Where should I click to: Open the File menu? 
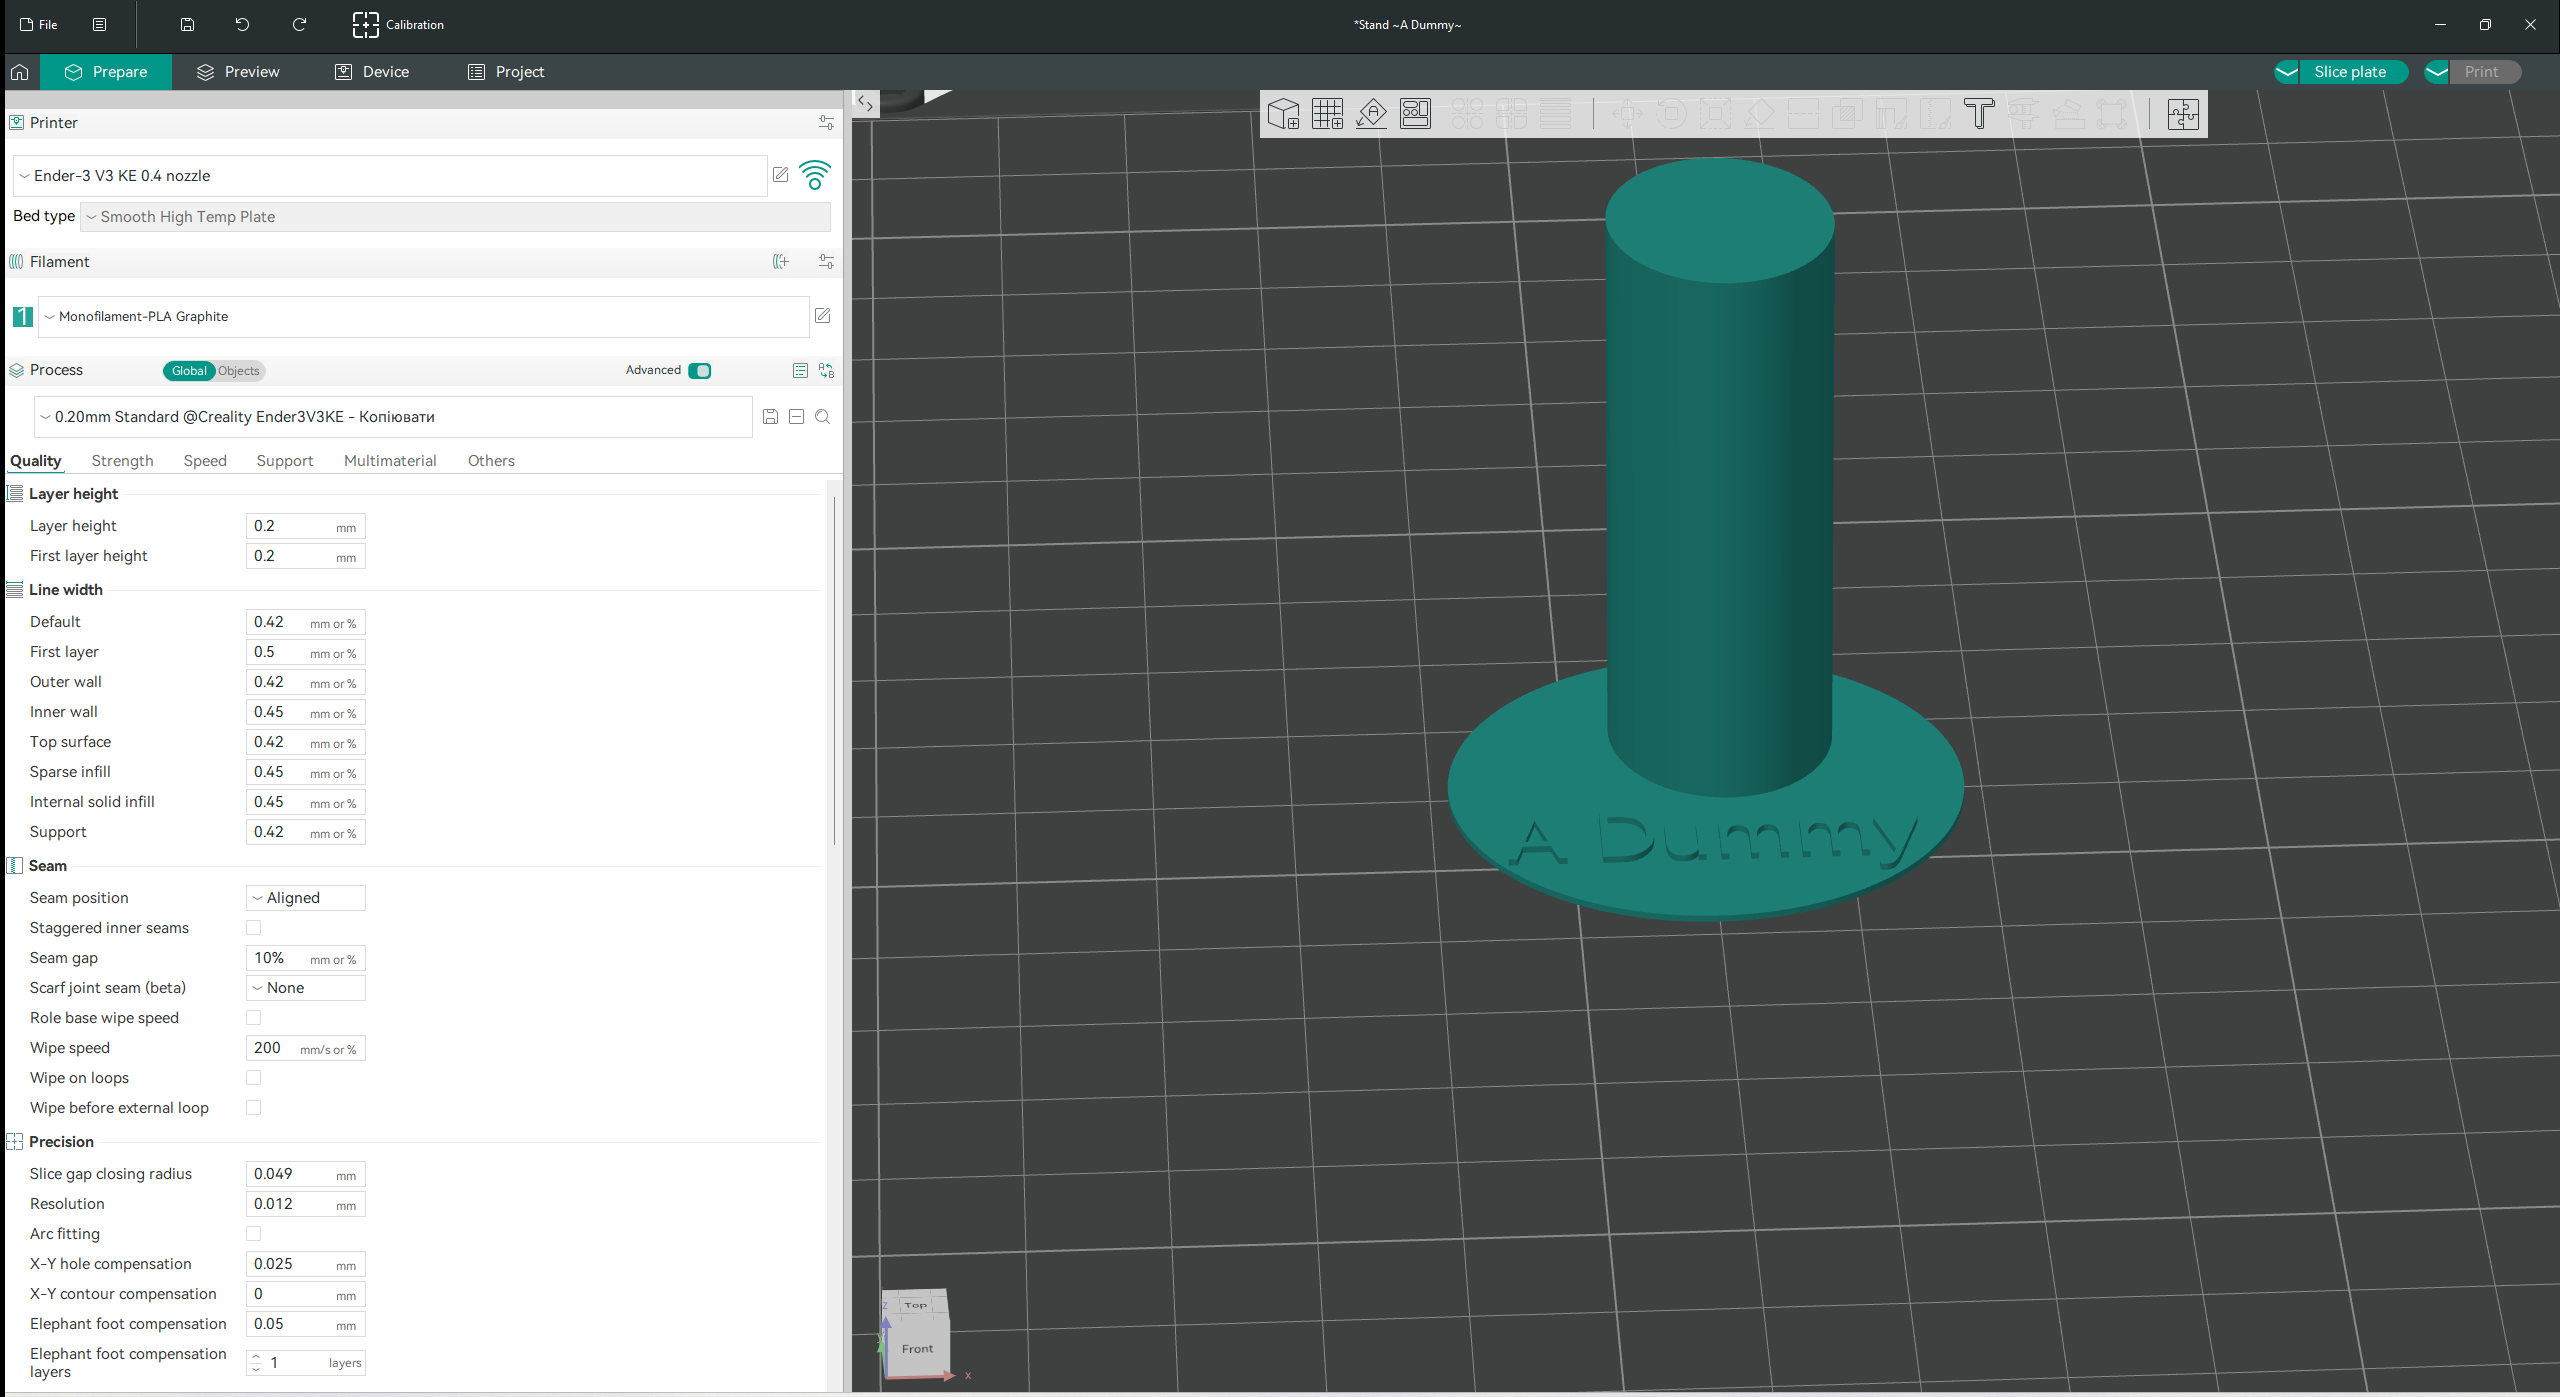pos(38,25)
